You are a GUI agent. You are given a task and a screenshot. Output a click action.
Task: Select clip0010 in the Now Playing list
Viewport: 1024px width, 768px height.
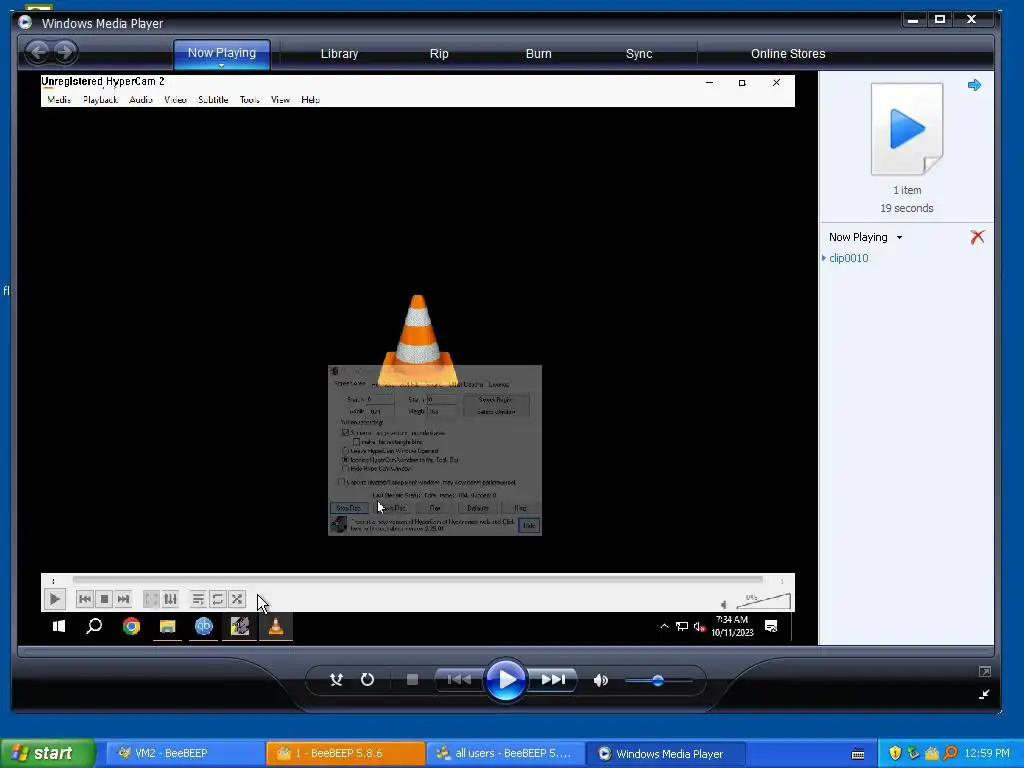(x=848, y=258)
